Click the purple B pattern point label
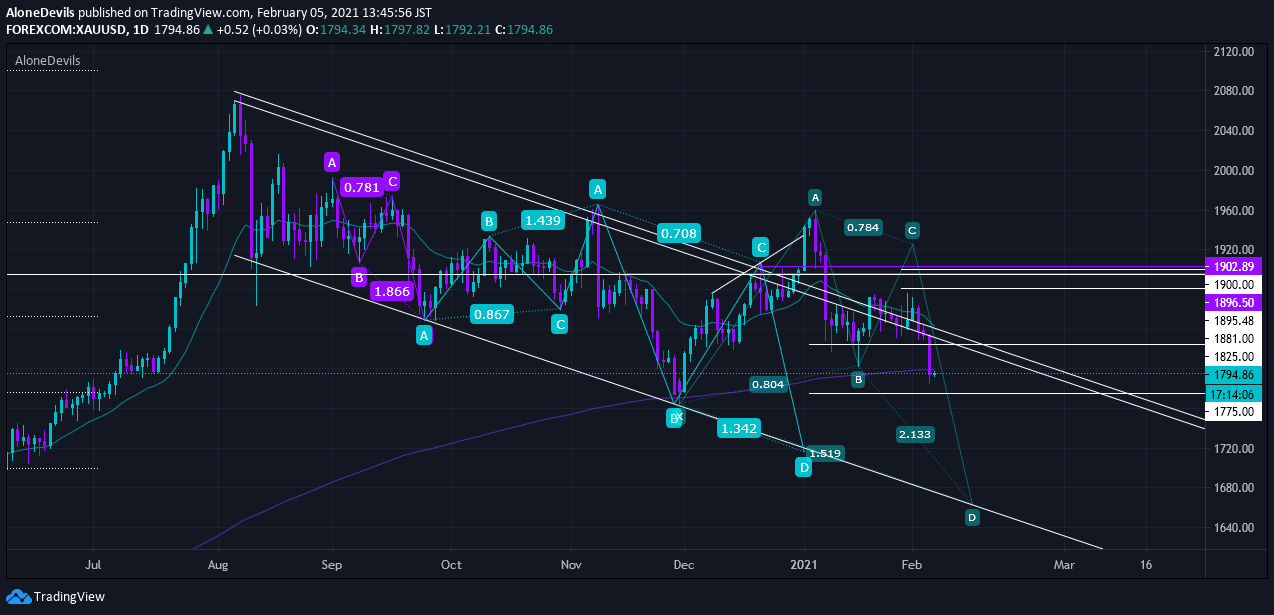This screenshot has width=1274, height=615. [x=358, y=276]
